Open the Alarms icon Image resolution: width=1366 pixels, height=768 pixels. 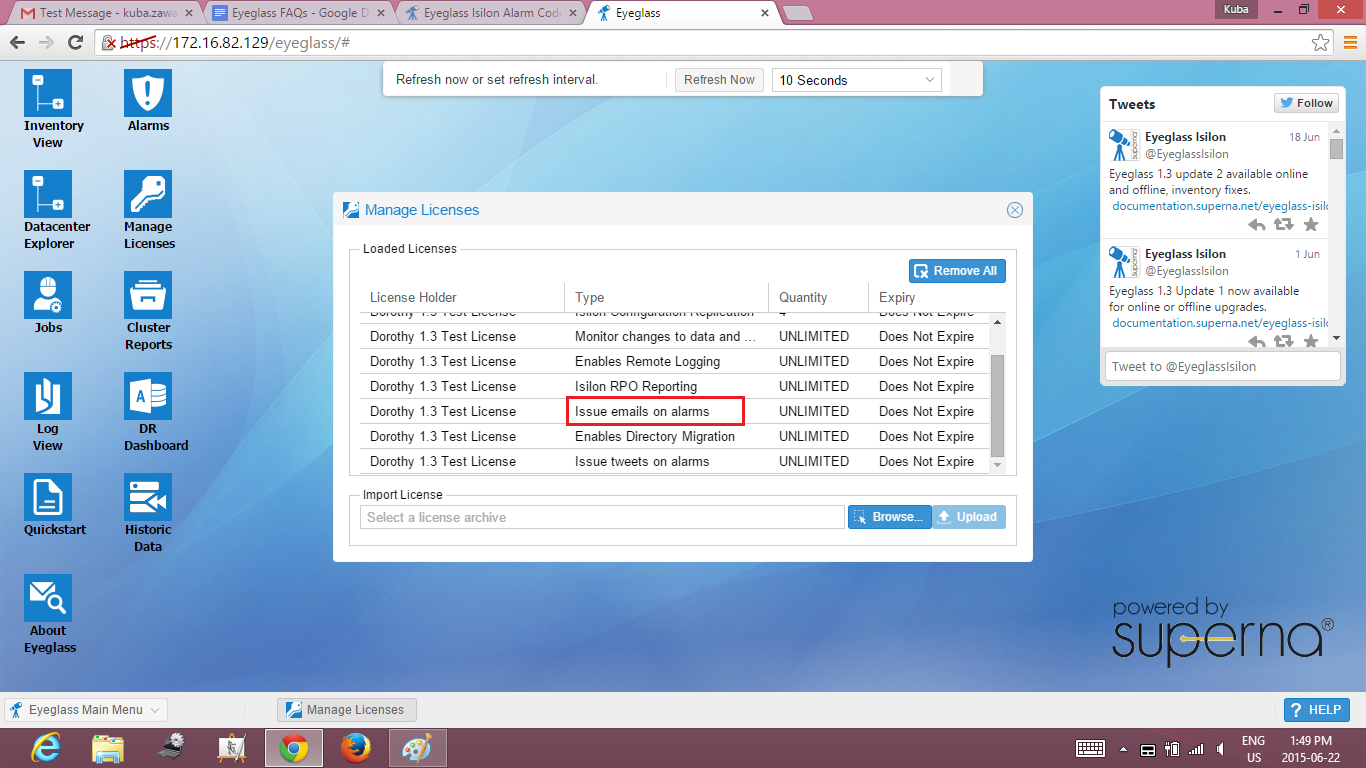(148, 101)
